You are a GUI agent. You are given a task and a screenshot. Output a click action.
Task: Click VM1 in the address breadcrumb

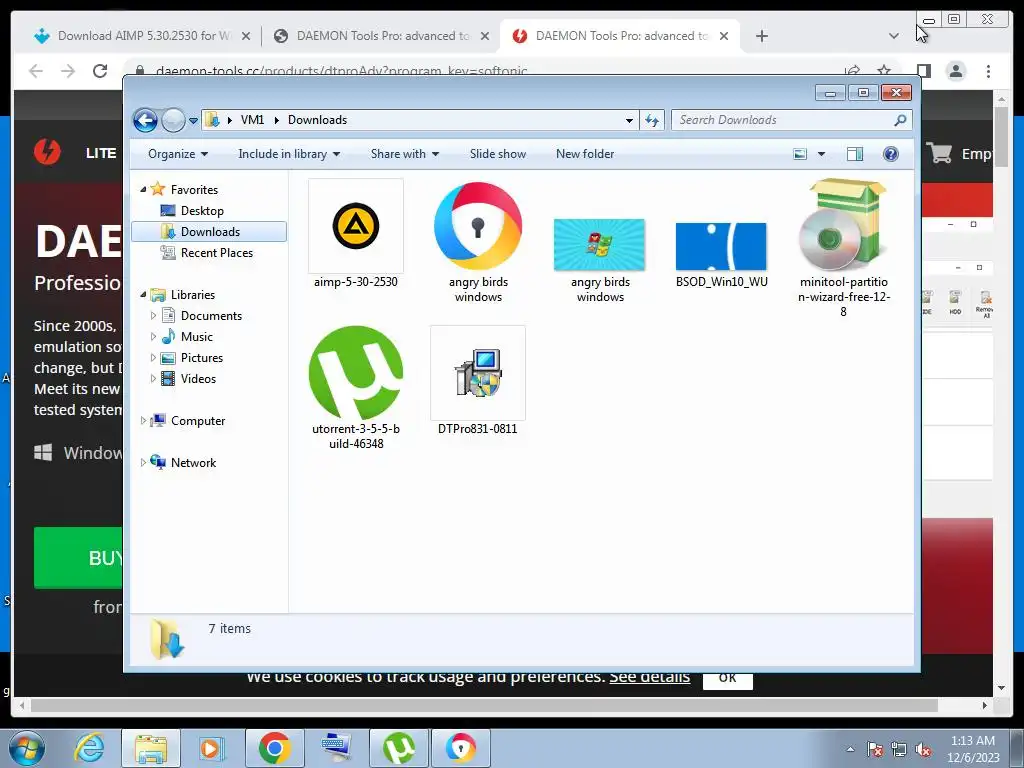(252, 120)
